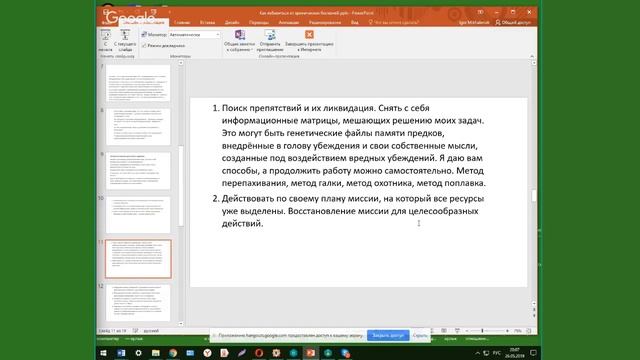Open Opera browser taskbar icon
The height and width of the screenshot is (360, 640).
(259, 353)
